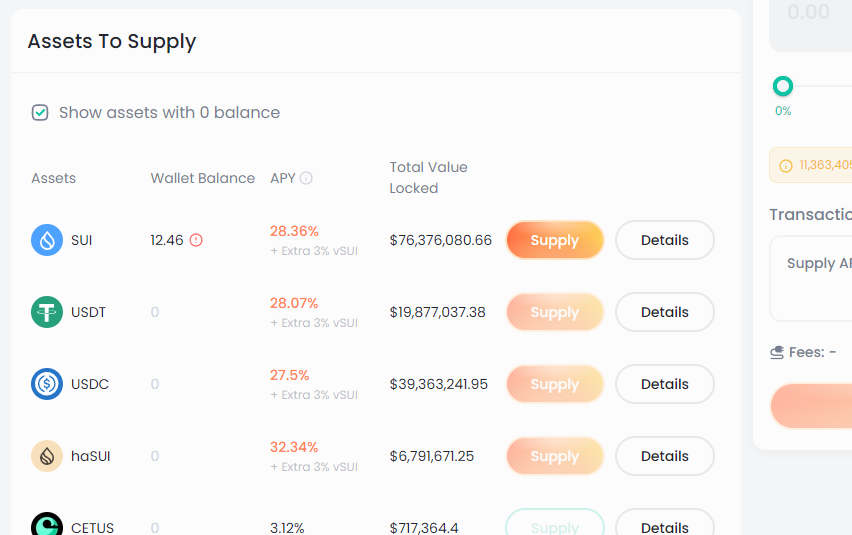
Task: Click the $39,363,241.95 total value
Action: pos(438,384)
